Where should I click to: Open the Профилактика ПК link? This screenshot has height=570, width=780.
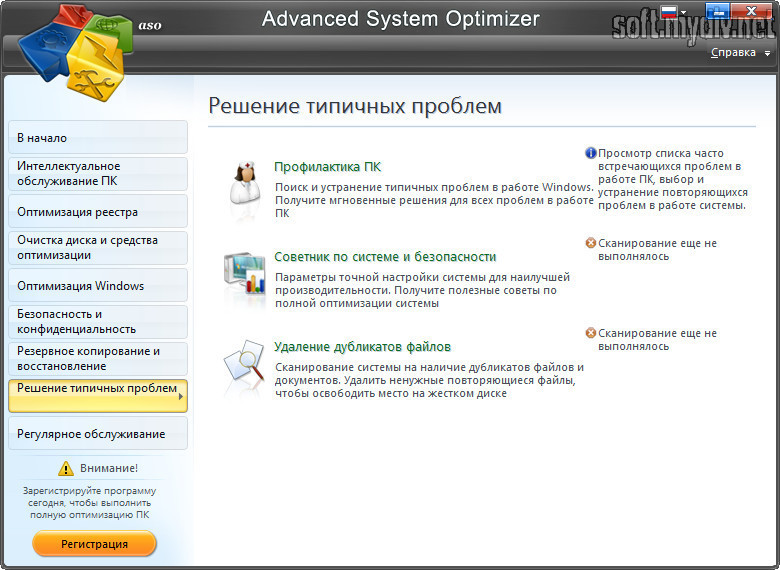(x=327, y=167)
